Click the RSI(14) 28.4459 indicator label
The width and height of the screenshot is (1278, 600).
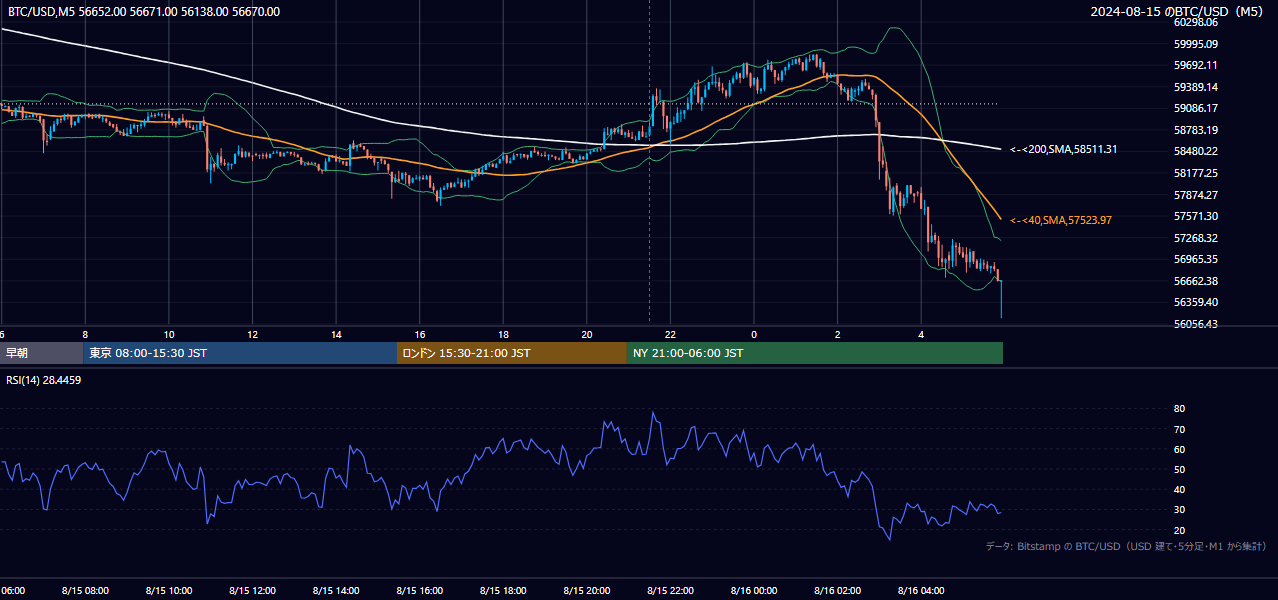coord(44,380)
